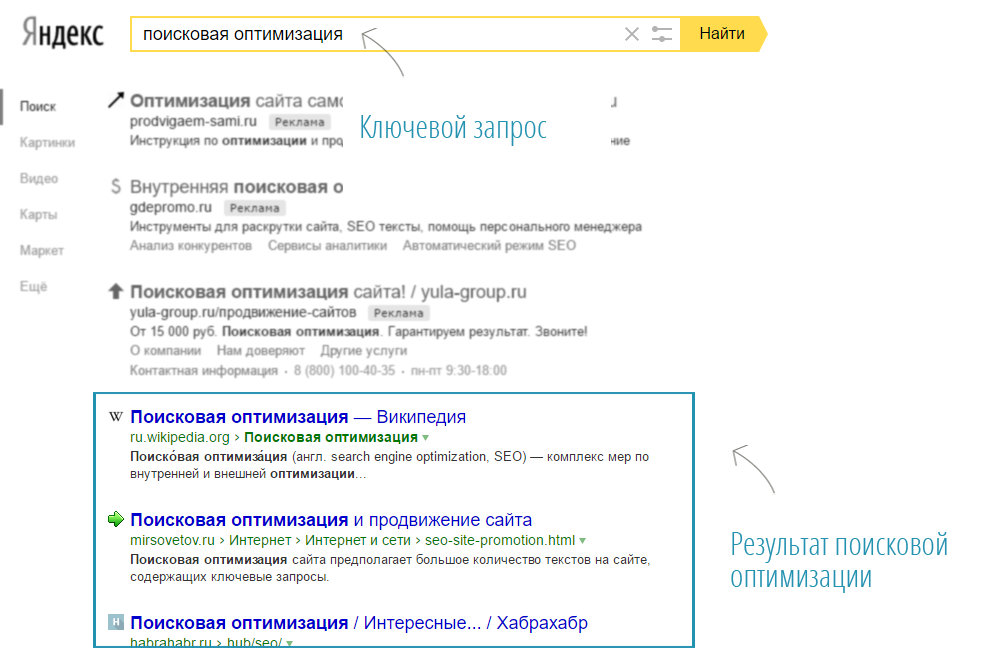Click the Wikipedia W favicon
Viewport: 993px width, 648px height.
(x=116, y=417)
